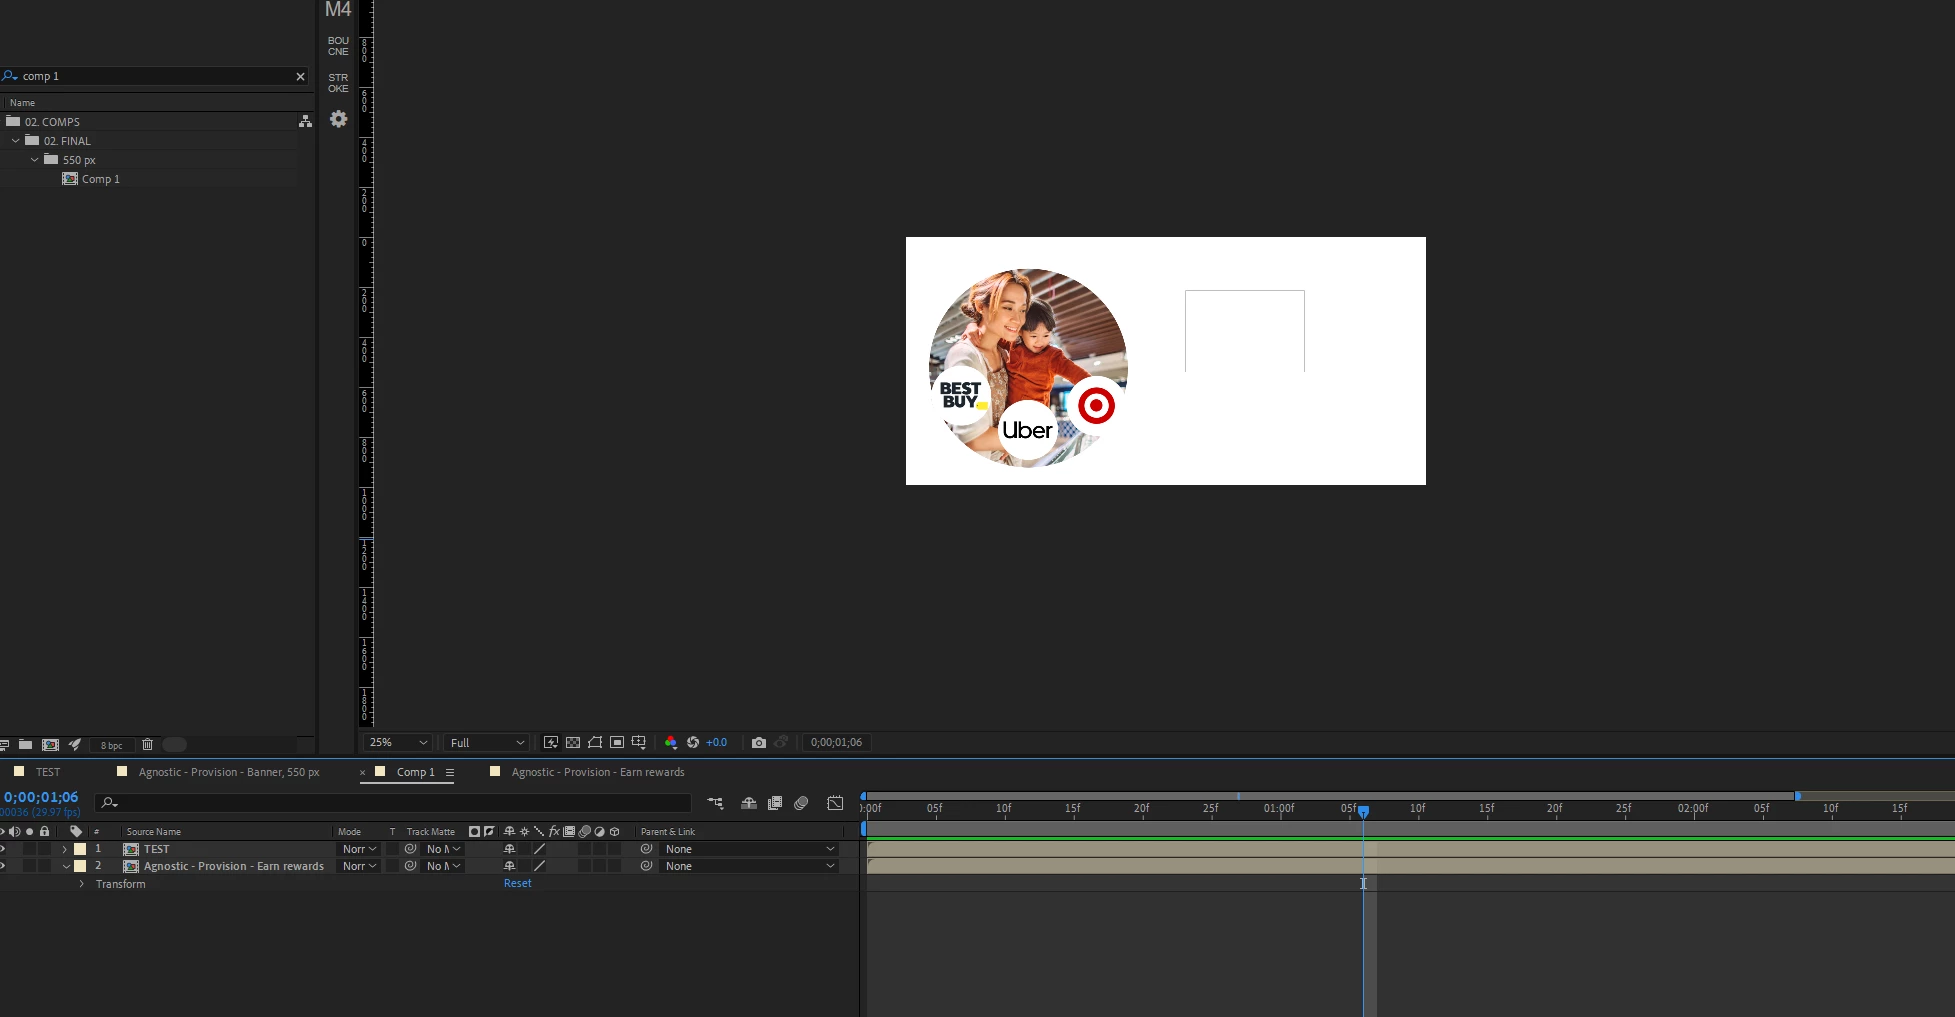1955x1017 pixels.
Task: Click the 3D Layer cube column header
Action: [615, 832]
